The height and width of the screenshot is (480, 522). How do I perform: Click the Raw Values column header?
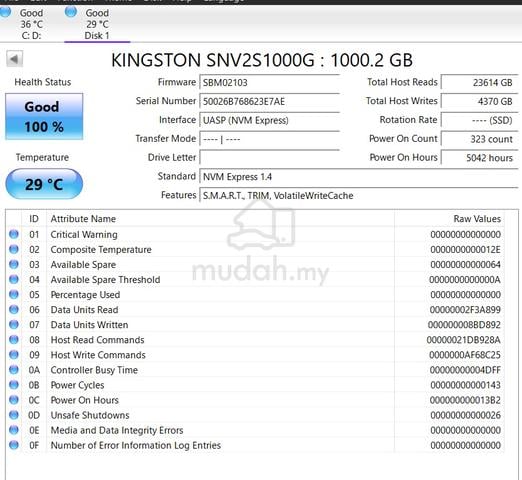point(477,219)
